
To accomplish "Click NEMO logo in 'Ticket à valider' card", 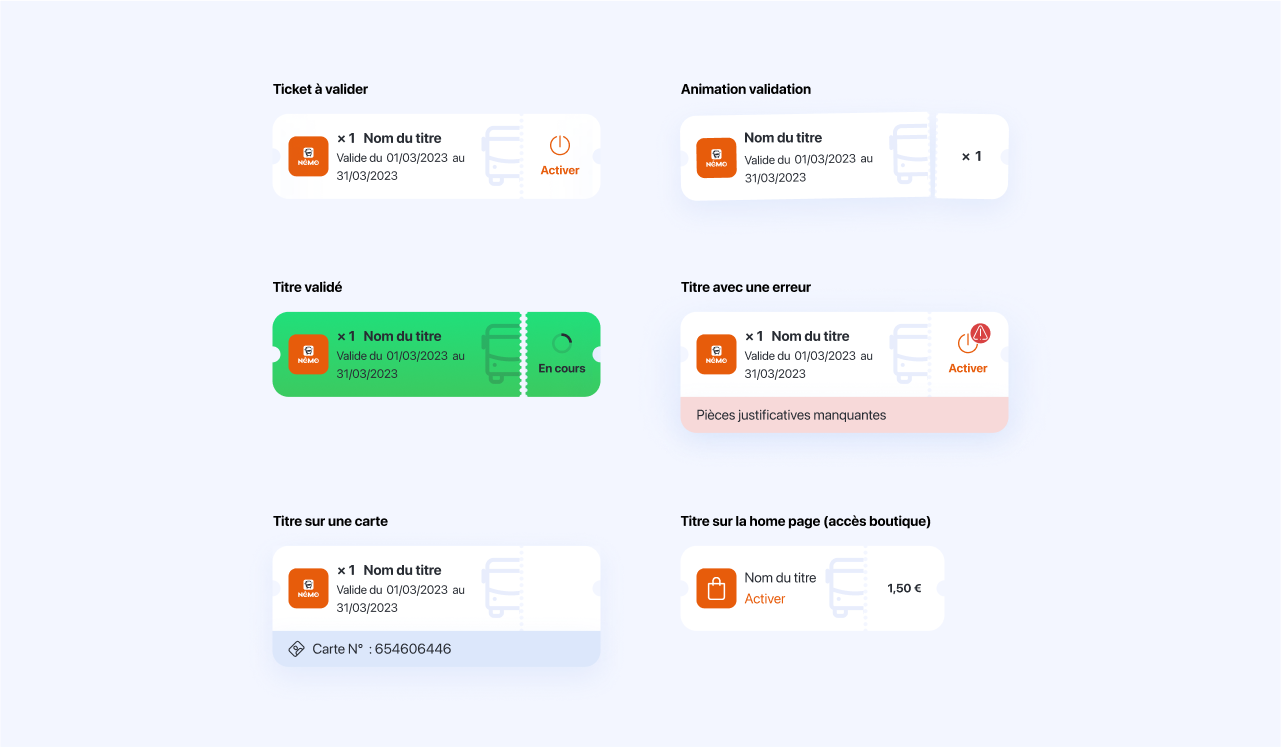I will 308,156.
